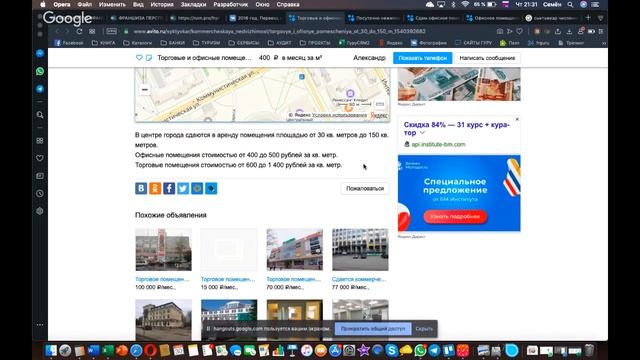Click 'Узнать подробнее' button in ad
The width and height of the screenshot is (640, 360).
click(x=455, y=216)
